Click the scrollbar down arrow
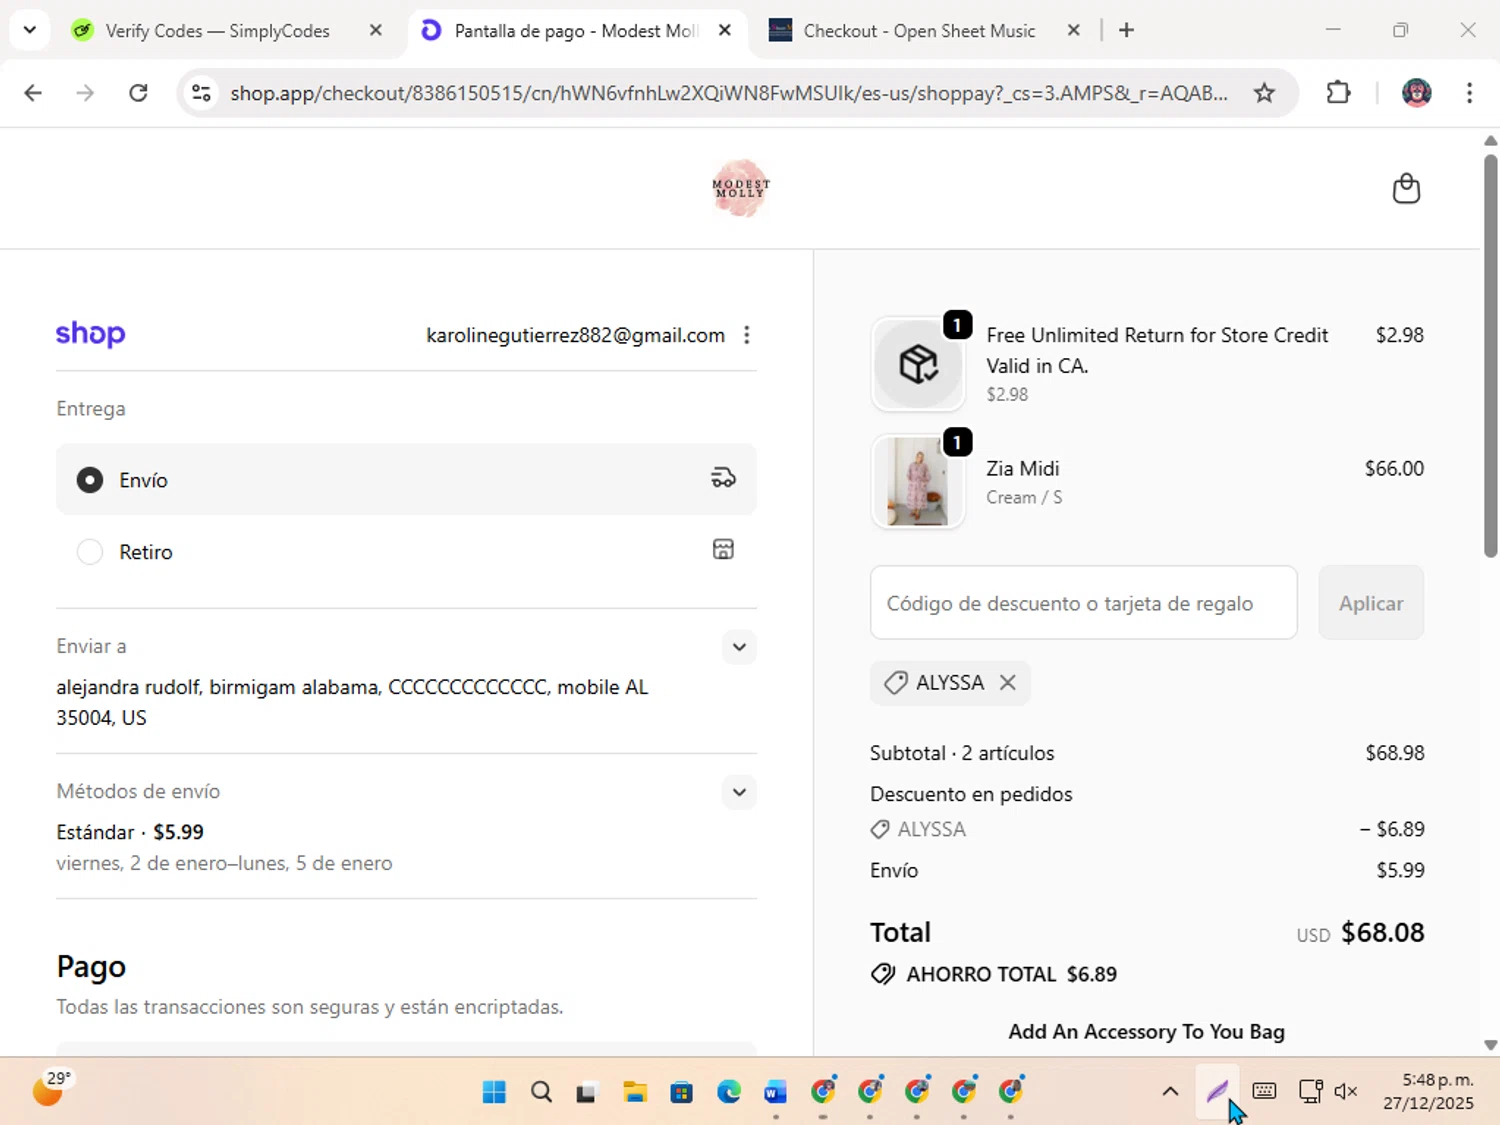The image size is (1500, 1125). point(1490,1045)
